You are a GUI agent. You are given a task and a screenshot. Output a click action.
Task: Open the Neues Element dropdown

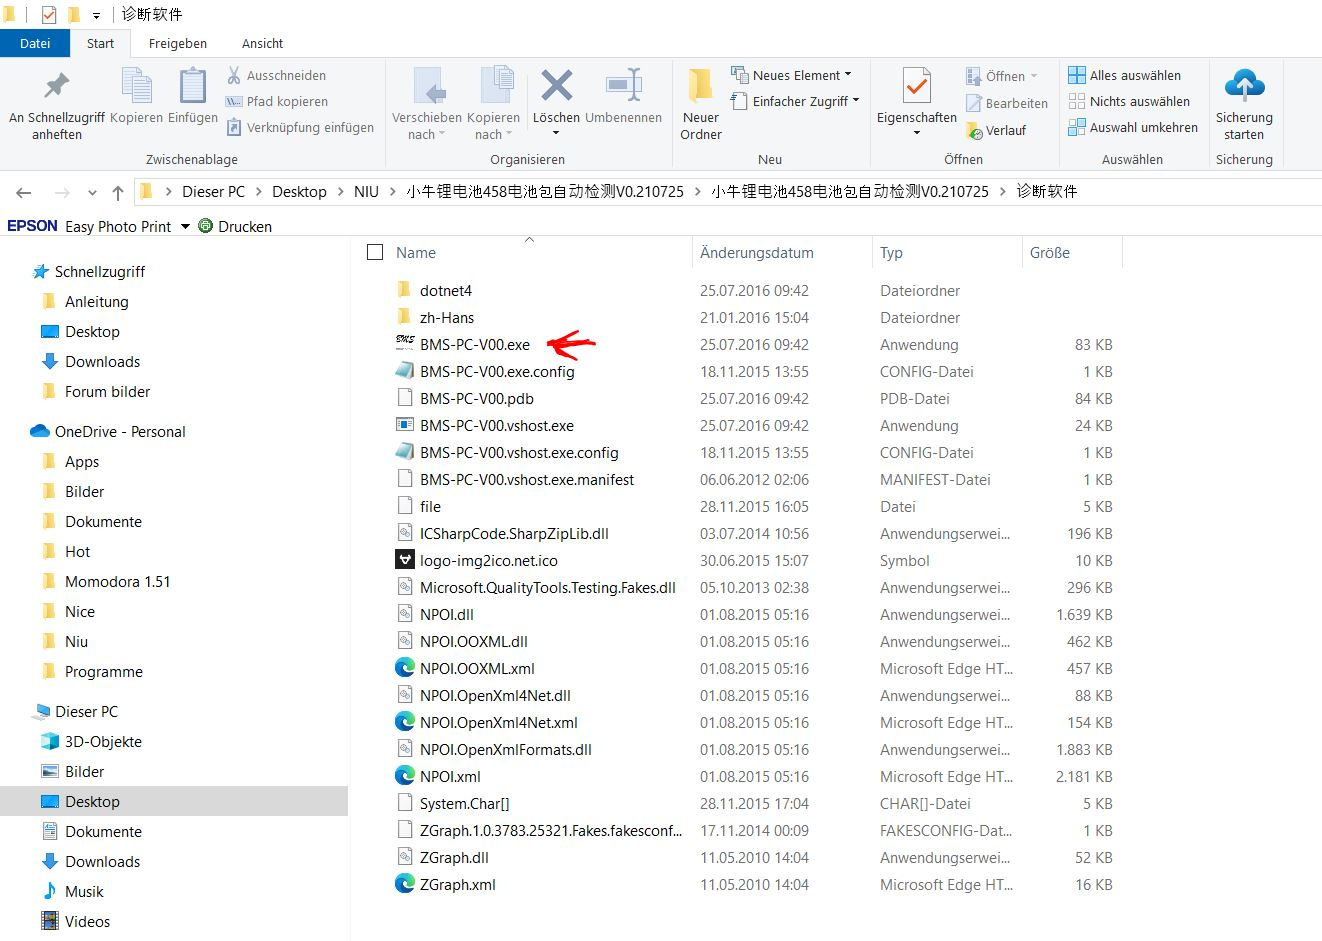coord(848,75)
